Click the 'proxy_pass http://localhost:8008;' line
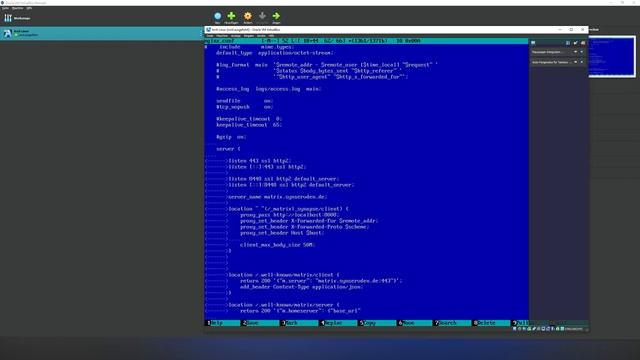 (289, 215)
